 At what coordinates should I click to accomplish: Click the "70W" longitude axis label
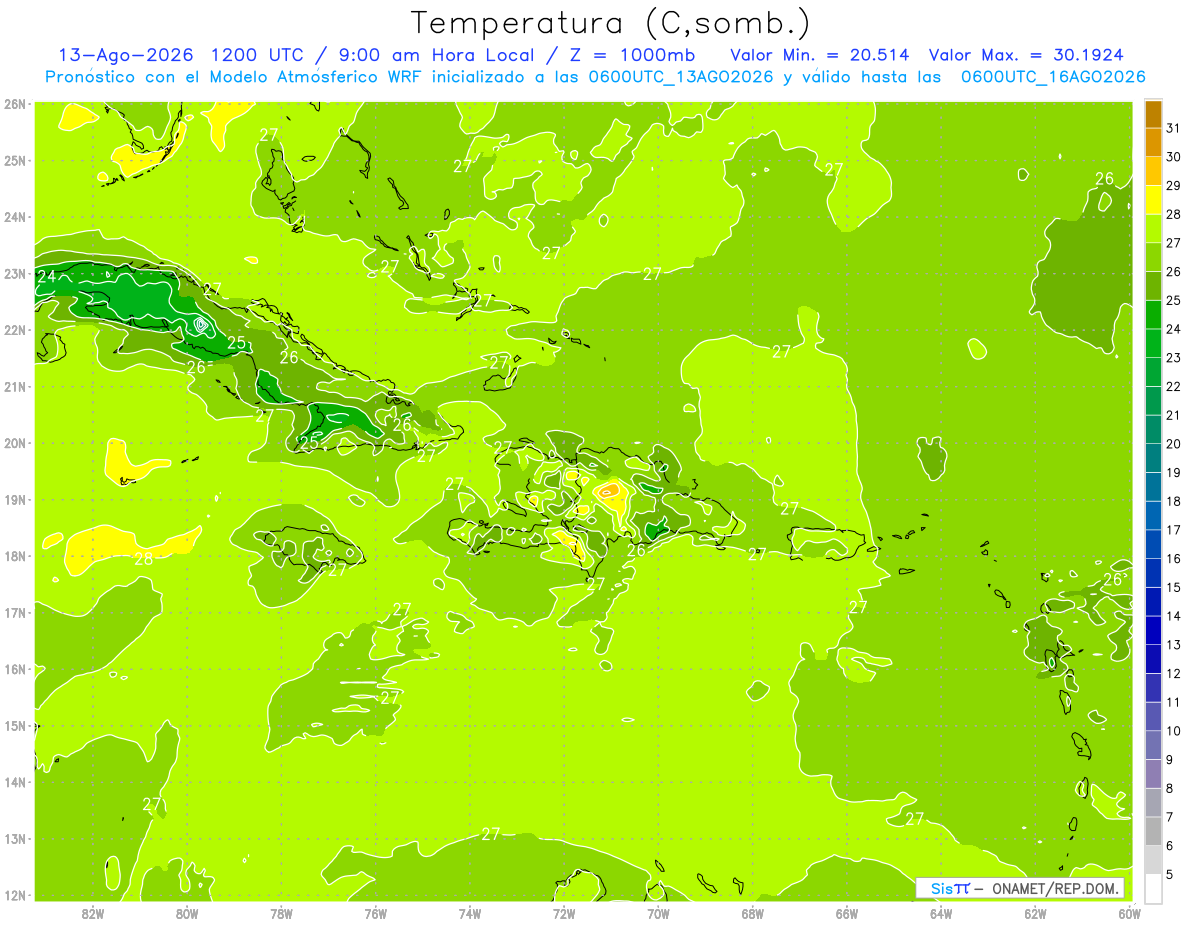(658, 913)
